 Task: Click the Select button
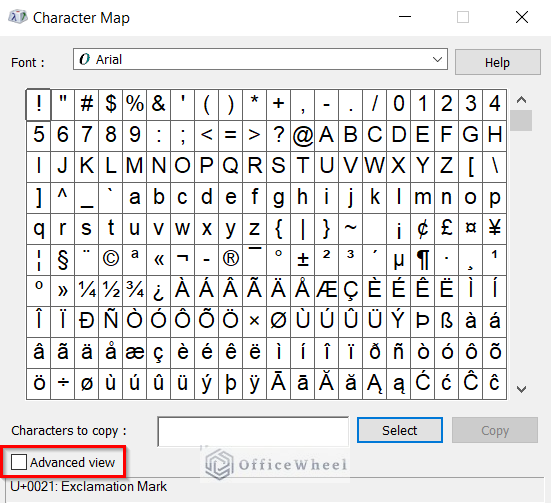coord(400,430)
